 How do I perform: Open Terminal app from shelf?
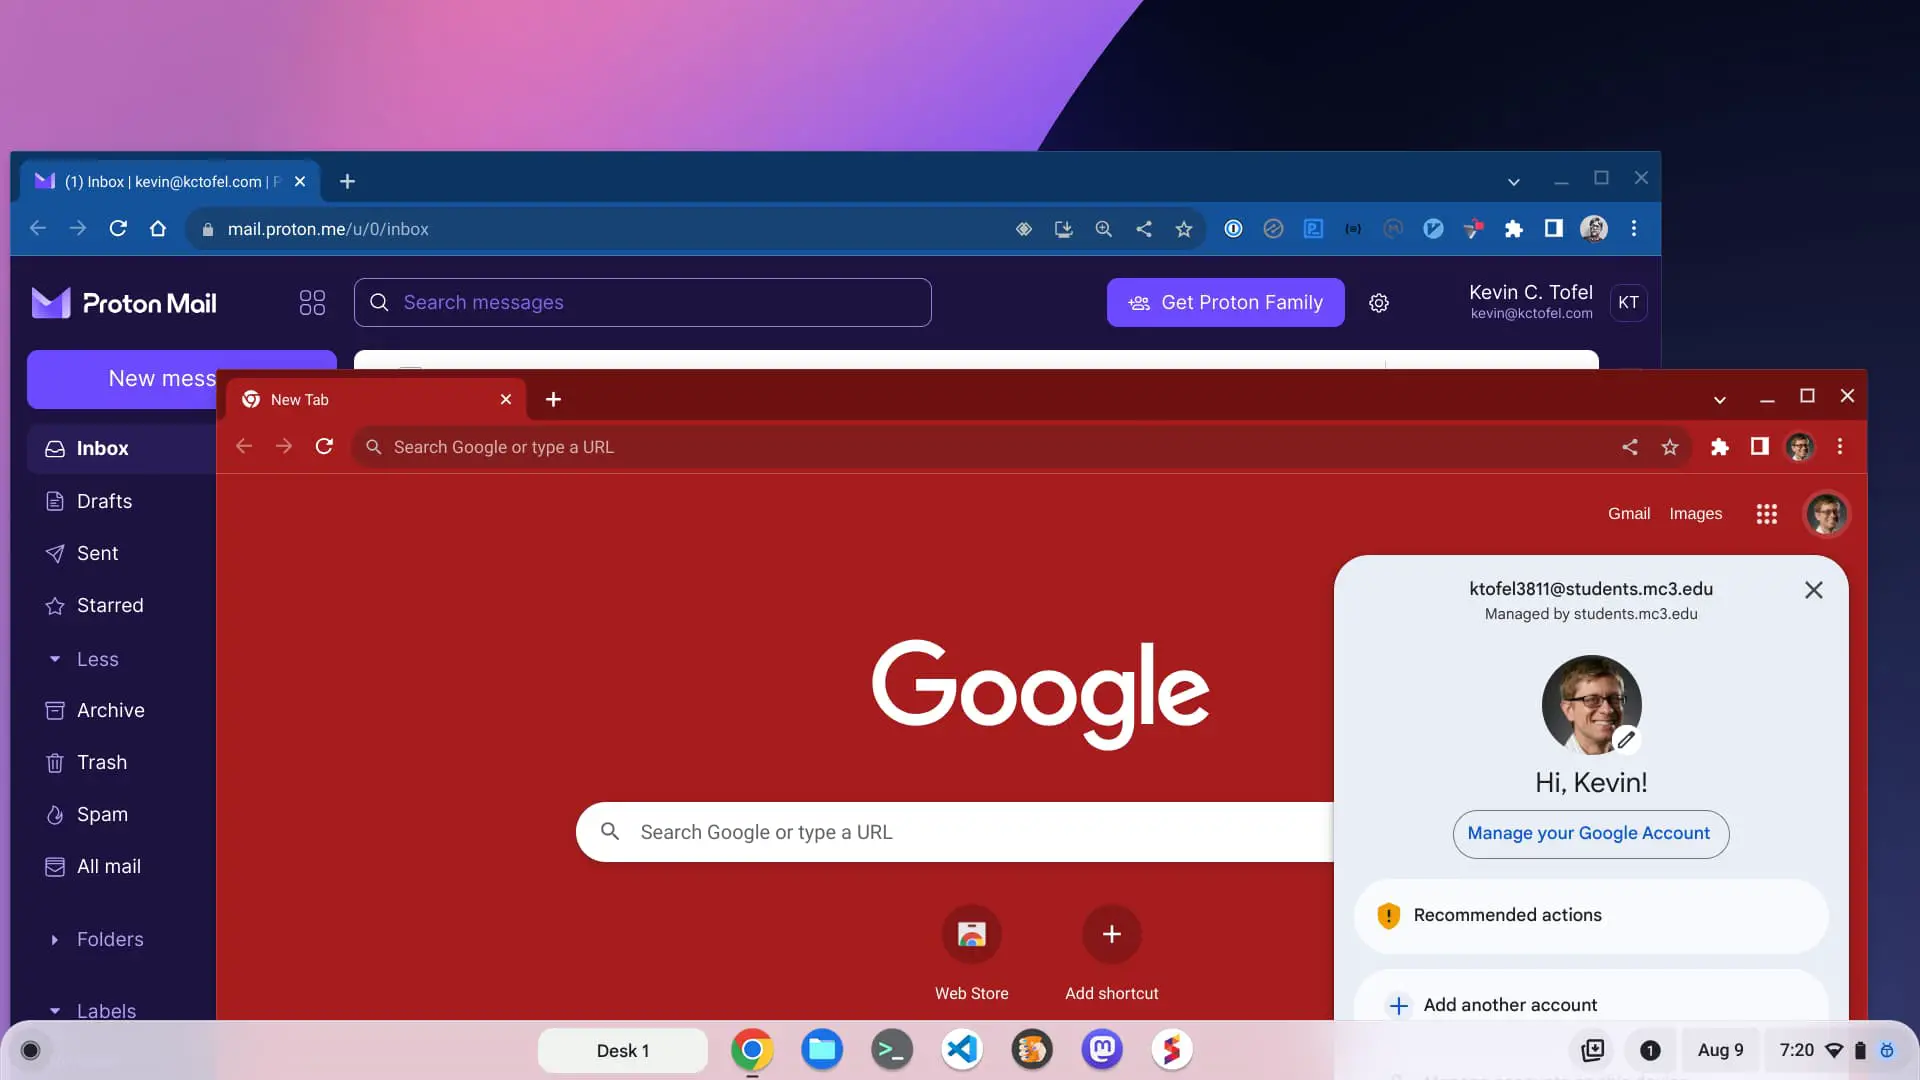click(892, 1050)
